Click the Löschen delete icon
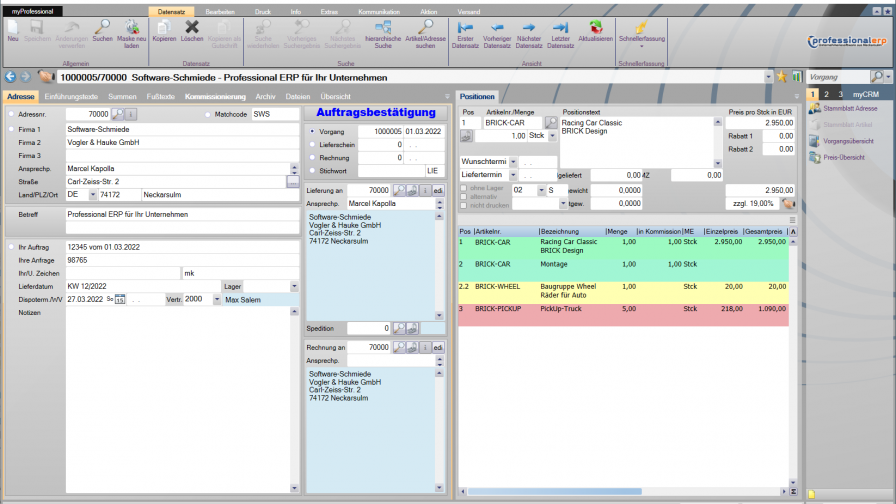Image resolution: width=896 pixels, height=504 pixels. (192, 29)
